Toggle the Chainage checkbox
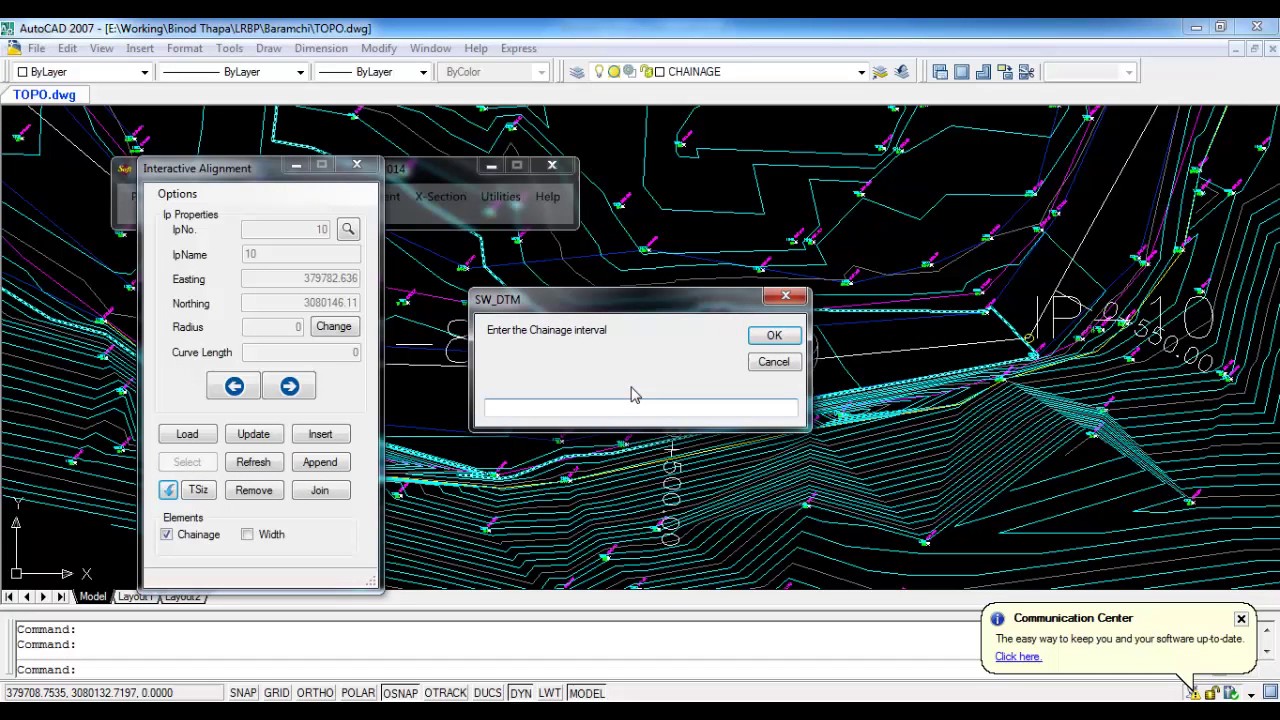This screenshot has height=720, width=1280. [x=167, y=535]
